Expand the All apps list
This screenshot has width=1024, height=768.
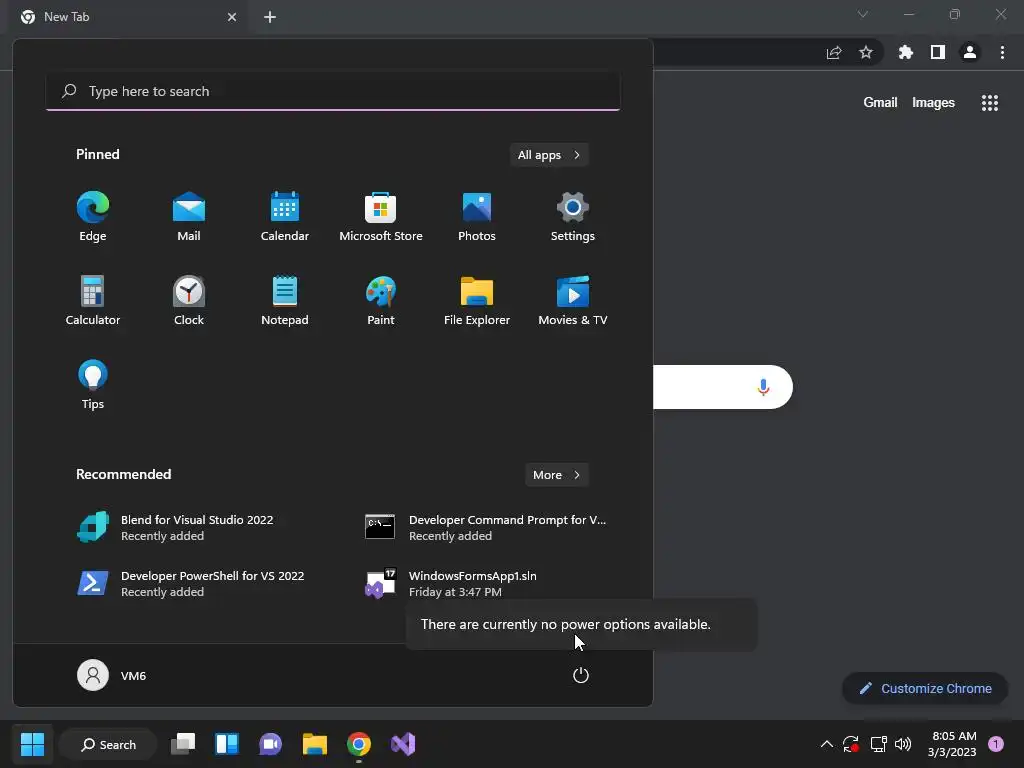point(549,155)
